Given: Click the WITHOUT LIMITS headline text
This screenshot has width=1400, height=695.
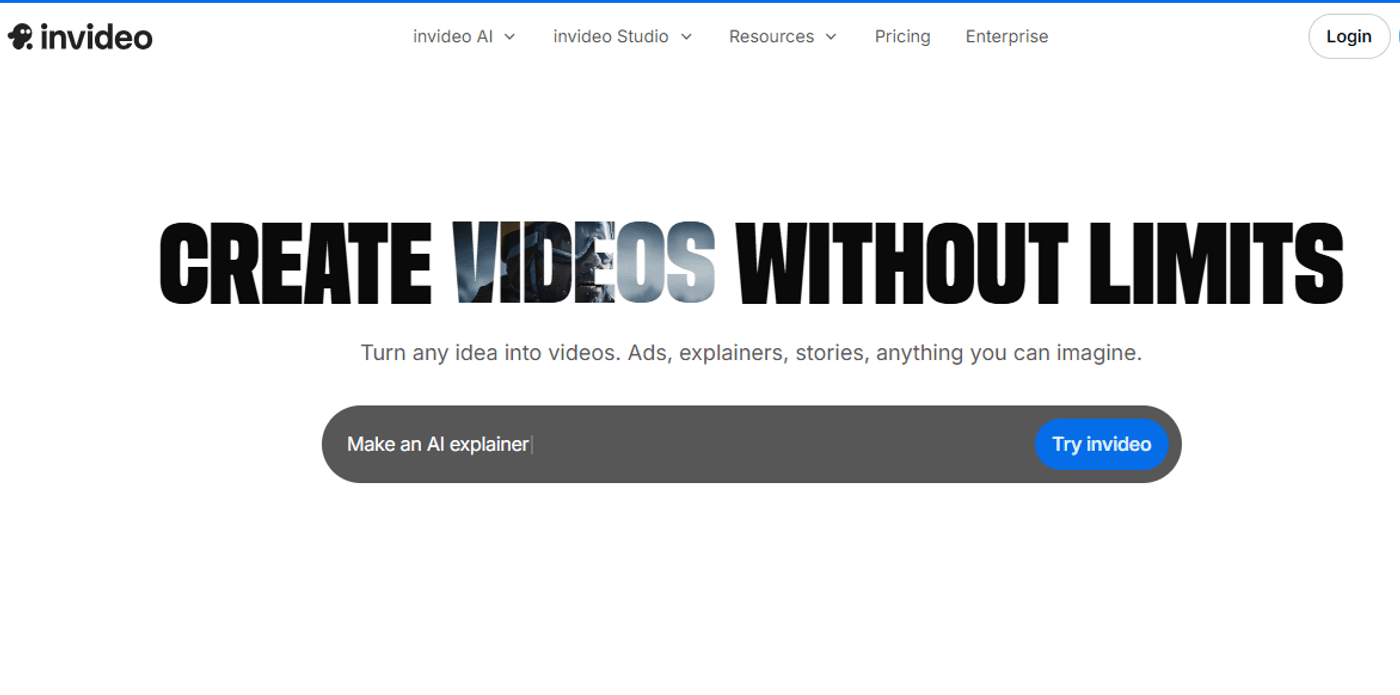Looking at the screenshot, I should coord(1038,263).
